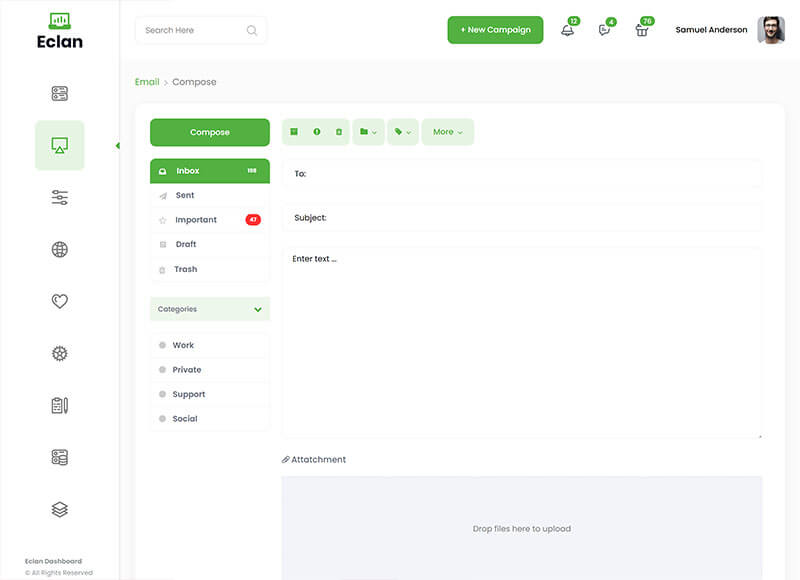Click the info icon in the toolbar

(x=316, y=132)
